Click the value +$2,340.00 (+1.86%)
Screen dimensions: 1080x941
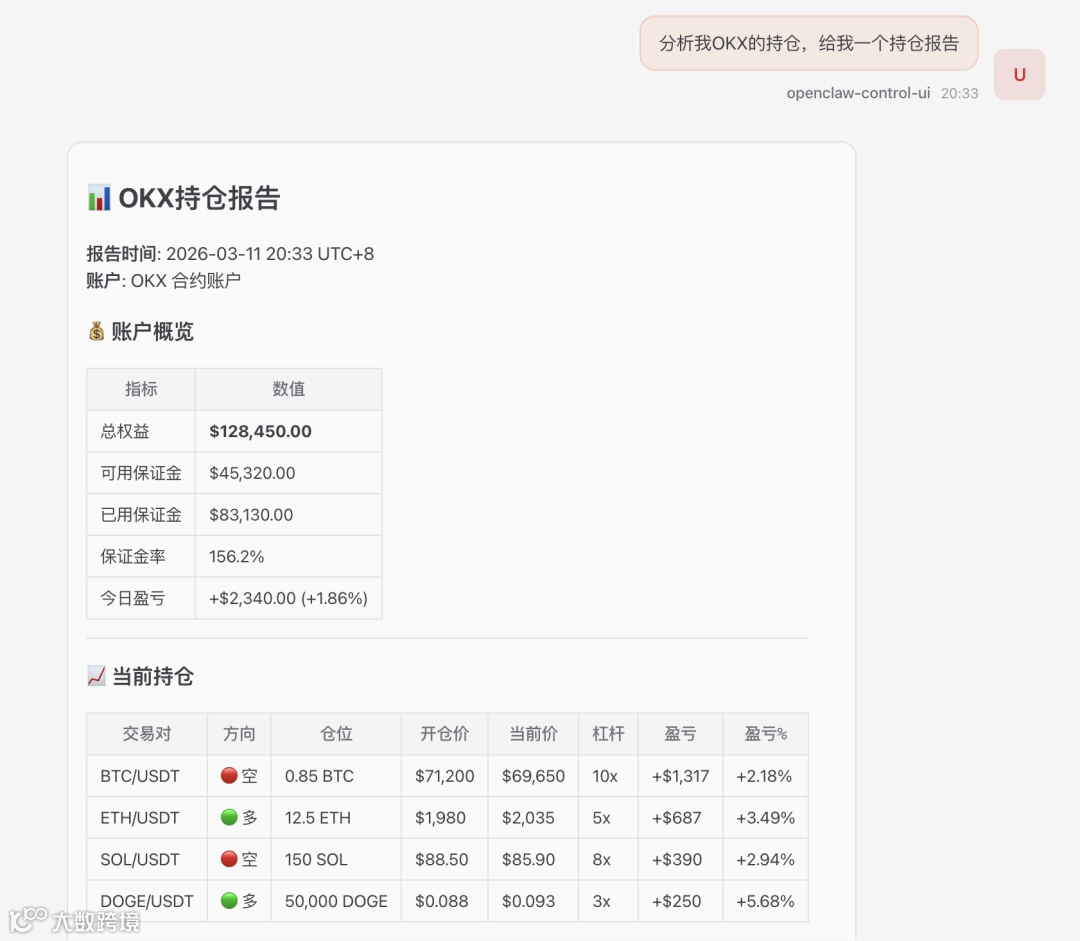pyautogui.click(x=289, y=598)
